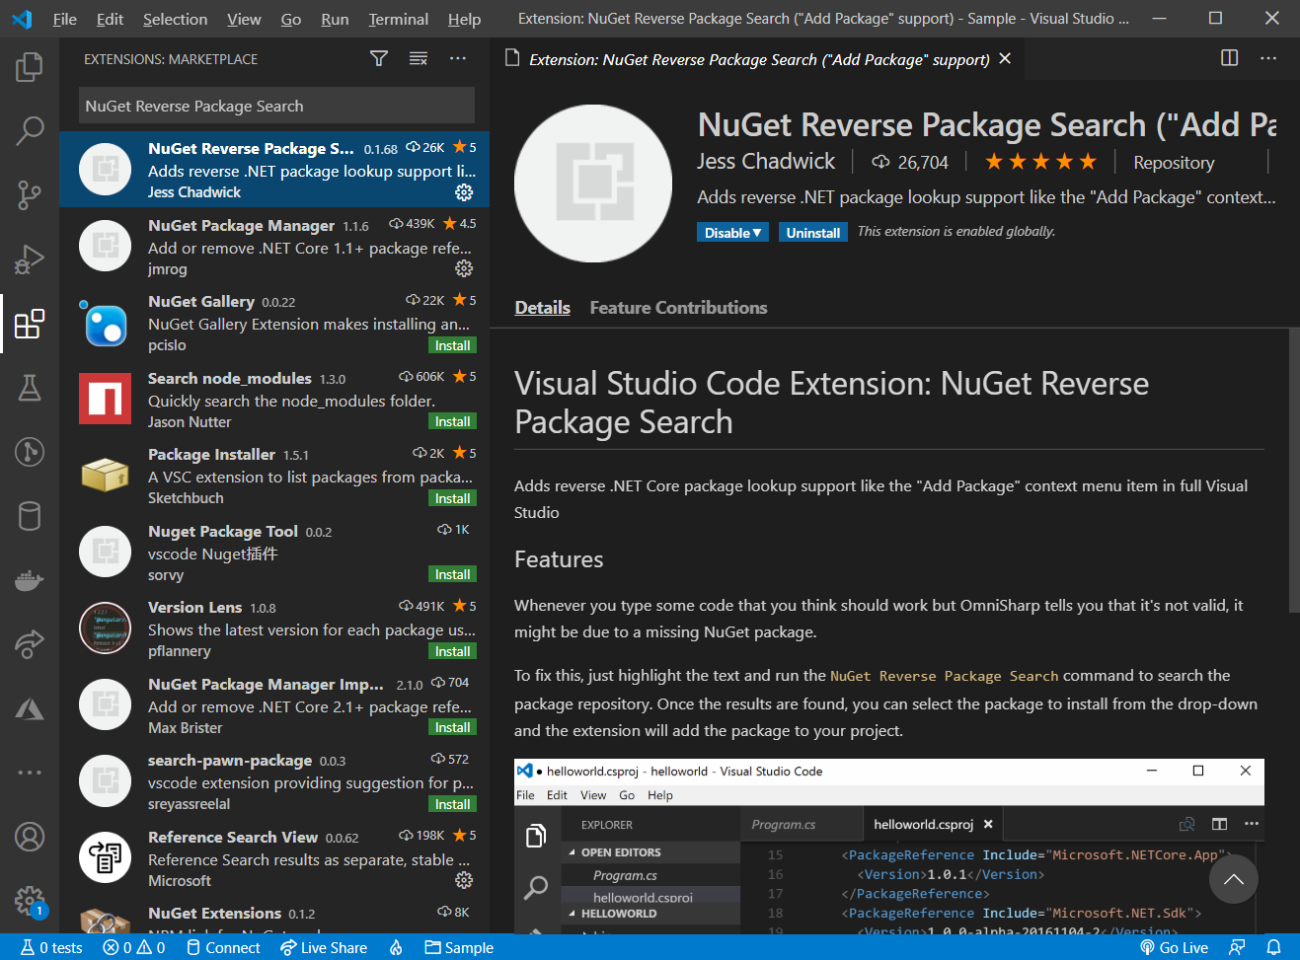Open the Manage gear in activity bar

(x=29, y=901)
